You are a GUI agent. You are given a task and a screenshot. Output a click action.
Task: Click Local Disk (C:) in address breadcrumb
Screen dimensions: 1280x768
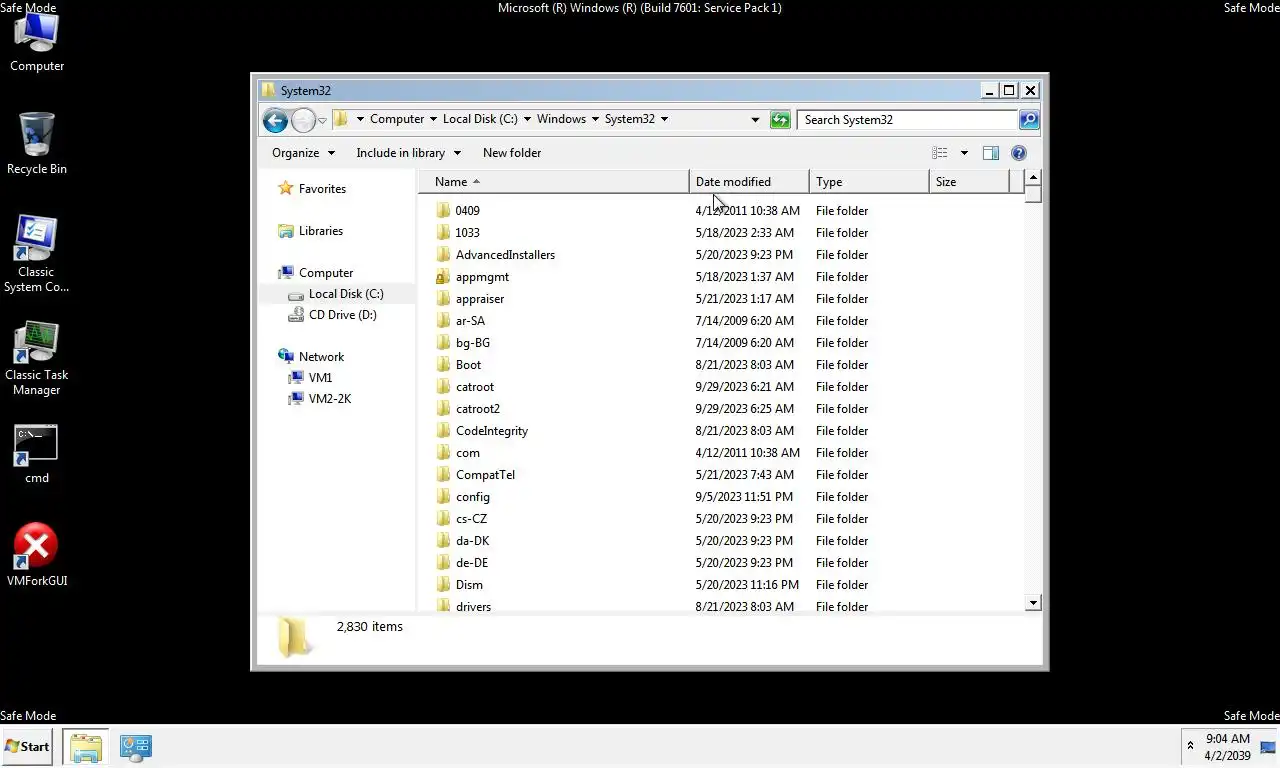pyautogui.click(x=480, y=119)
